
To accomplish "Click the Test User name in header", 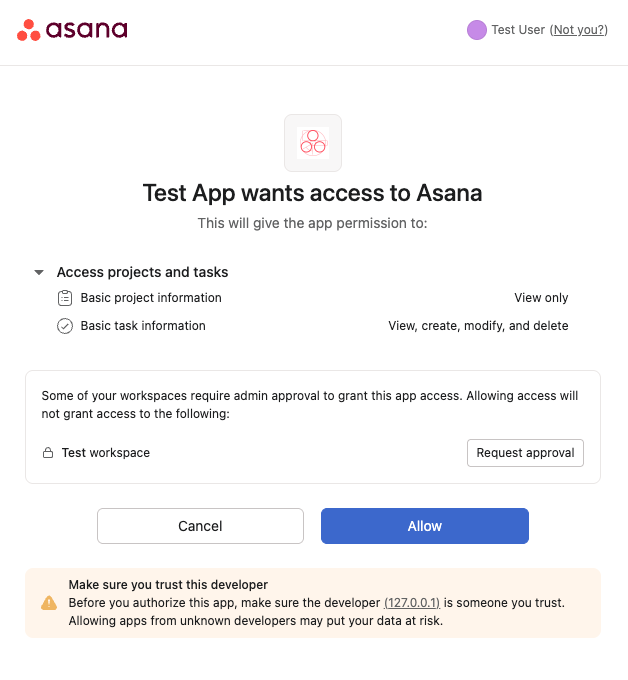I will tap(518, 30).
